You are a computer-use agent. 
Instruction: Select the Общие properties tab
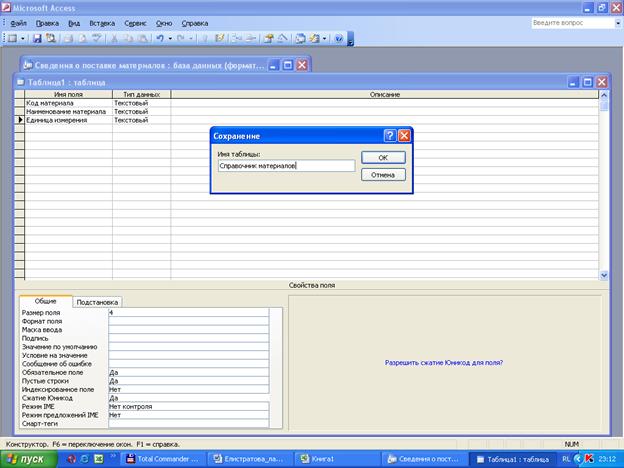[x=46, y=300]
